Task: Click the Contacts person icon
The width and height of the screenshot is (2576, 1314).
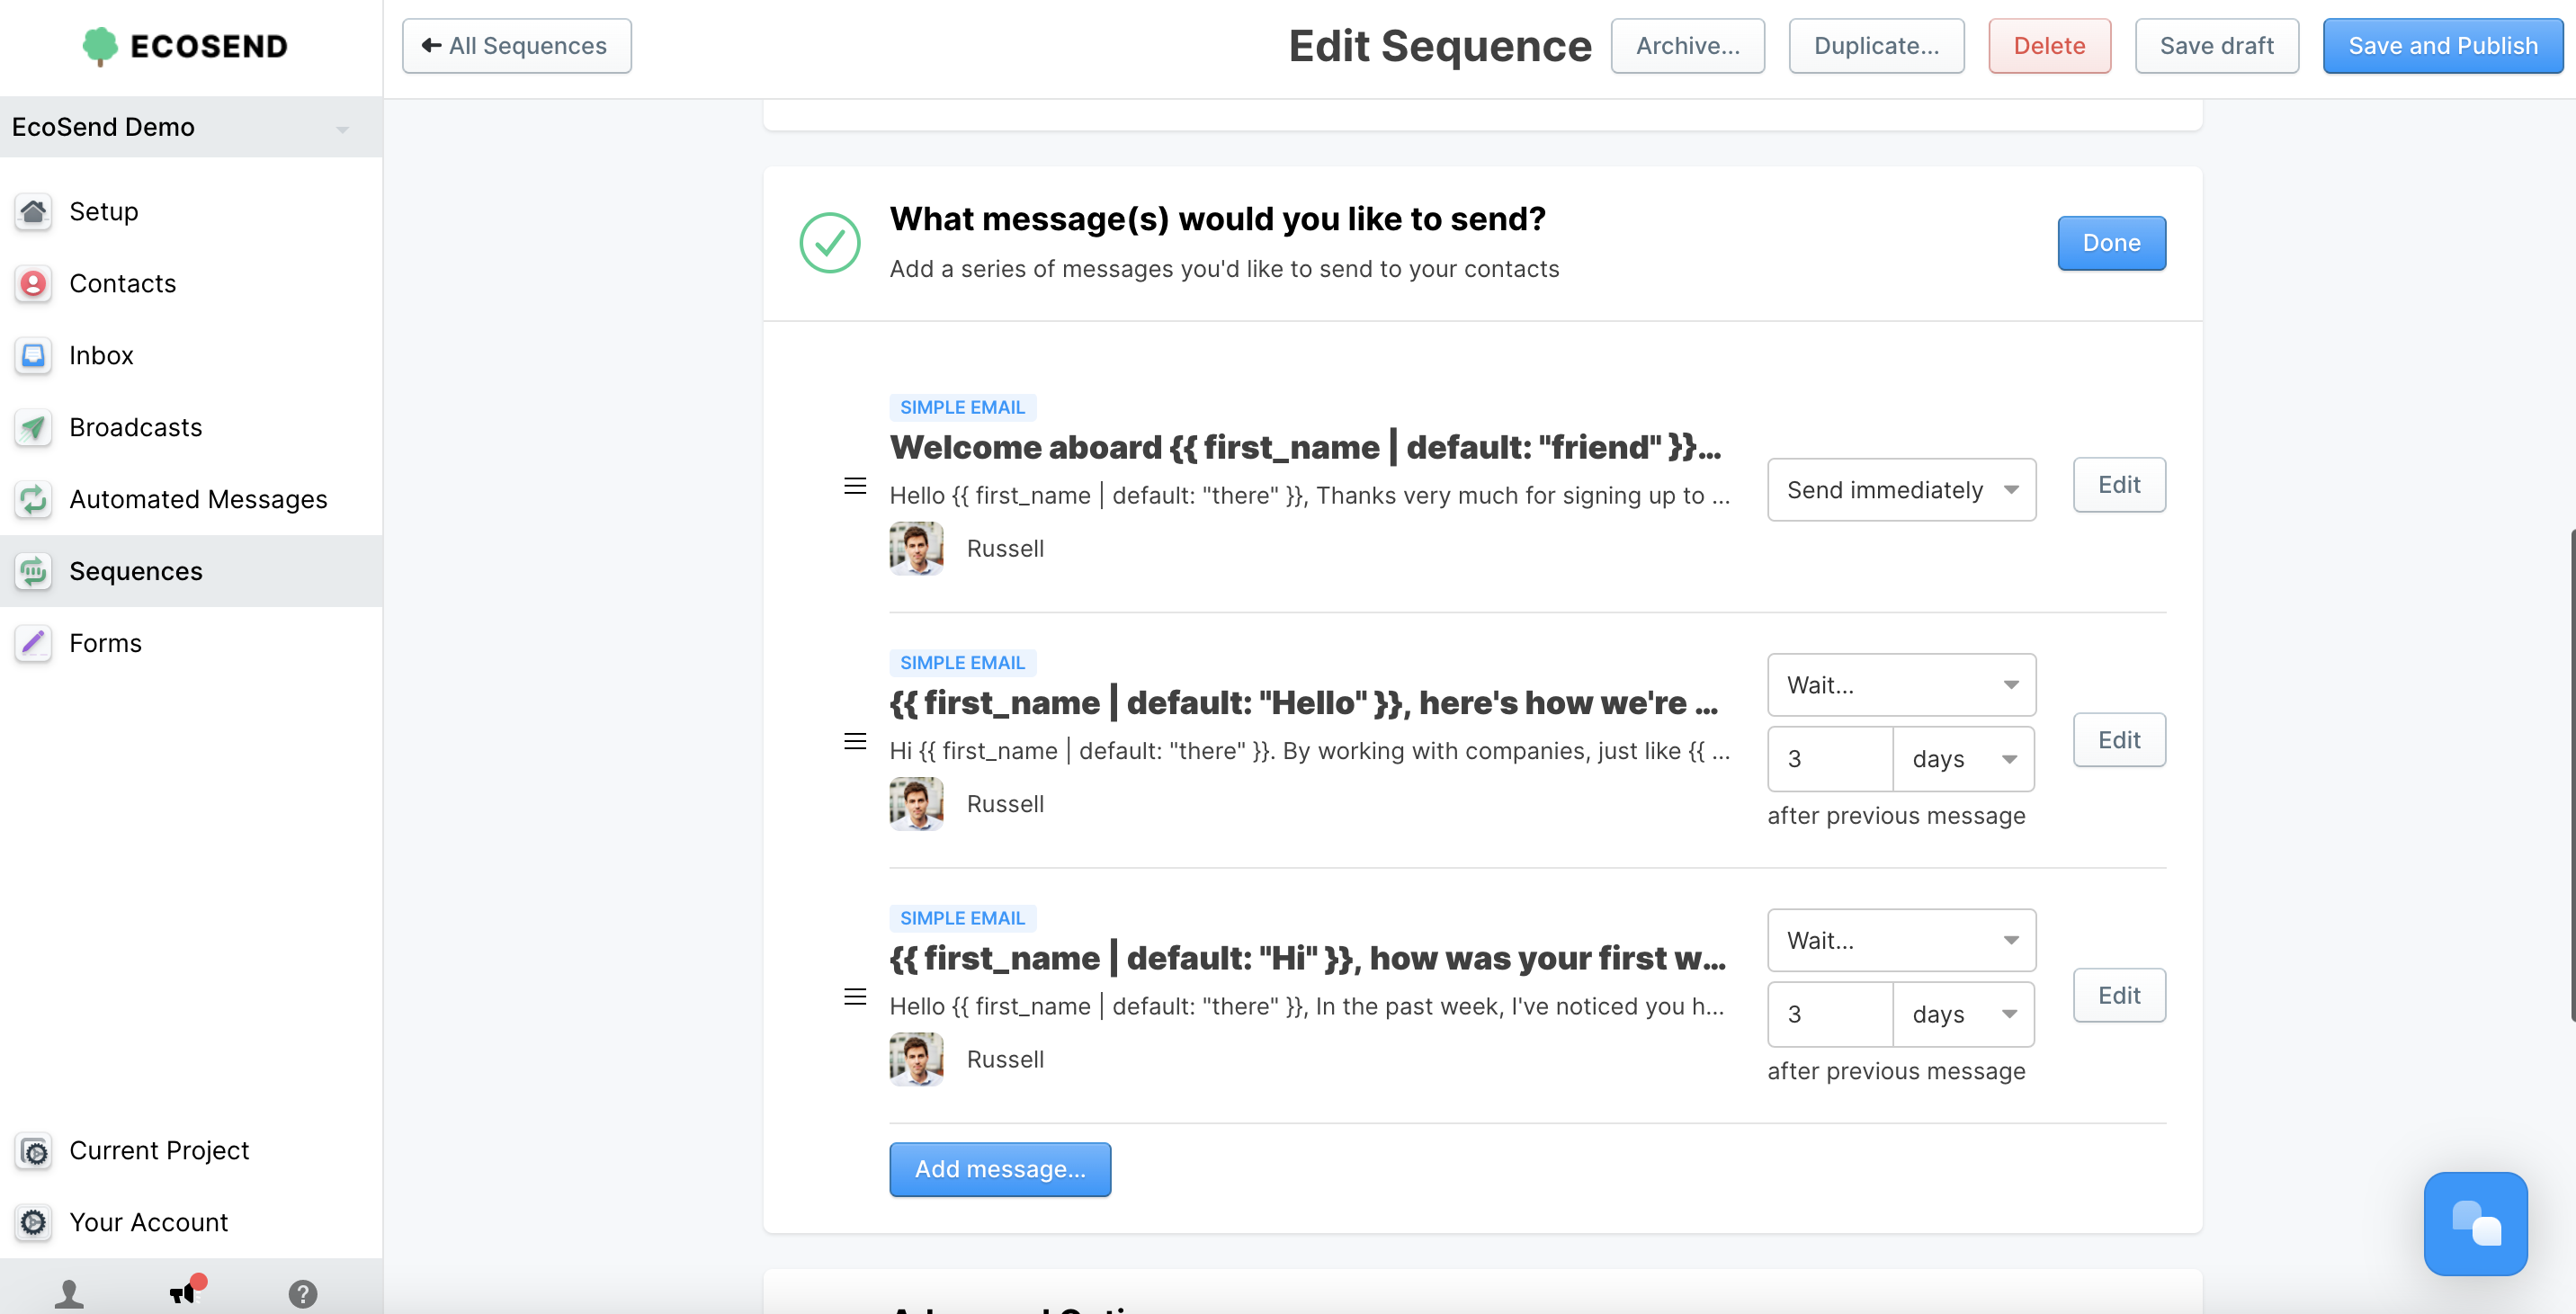Action: pos(33,283)
